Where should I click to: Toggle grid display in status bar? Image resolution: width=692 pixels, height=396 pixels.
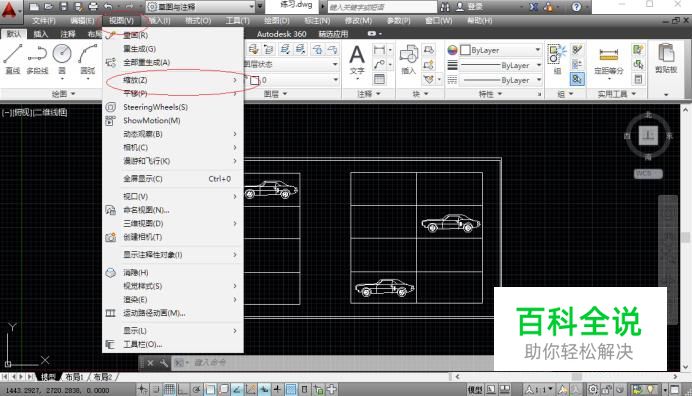(x=169, y=389)
